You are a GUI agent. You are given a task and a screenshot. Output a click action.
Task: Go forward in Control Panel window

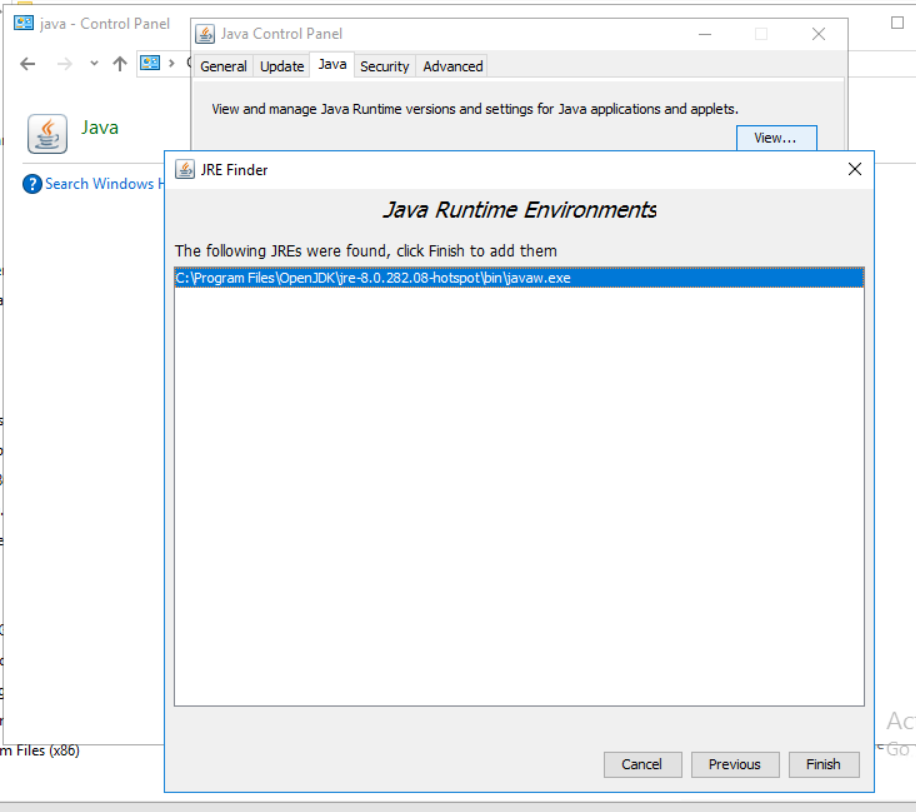[x=64, y=64]
